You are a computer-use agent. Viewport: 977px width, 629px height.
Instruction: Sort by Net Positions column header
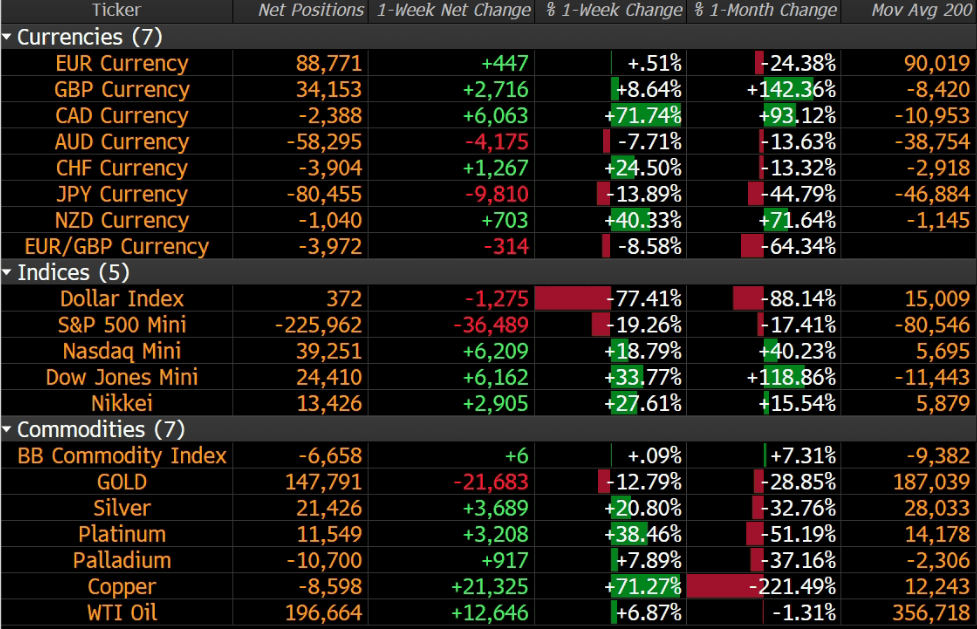pyautogui.click(x=310, y=11)
